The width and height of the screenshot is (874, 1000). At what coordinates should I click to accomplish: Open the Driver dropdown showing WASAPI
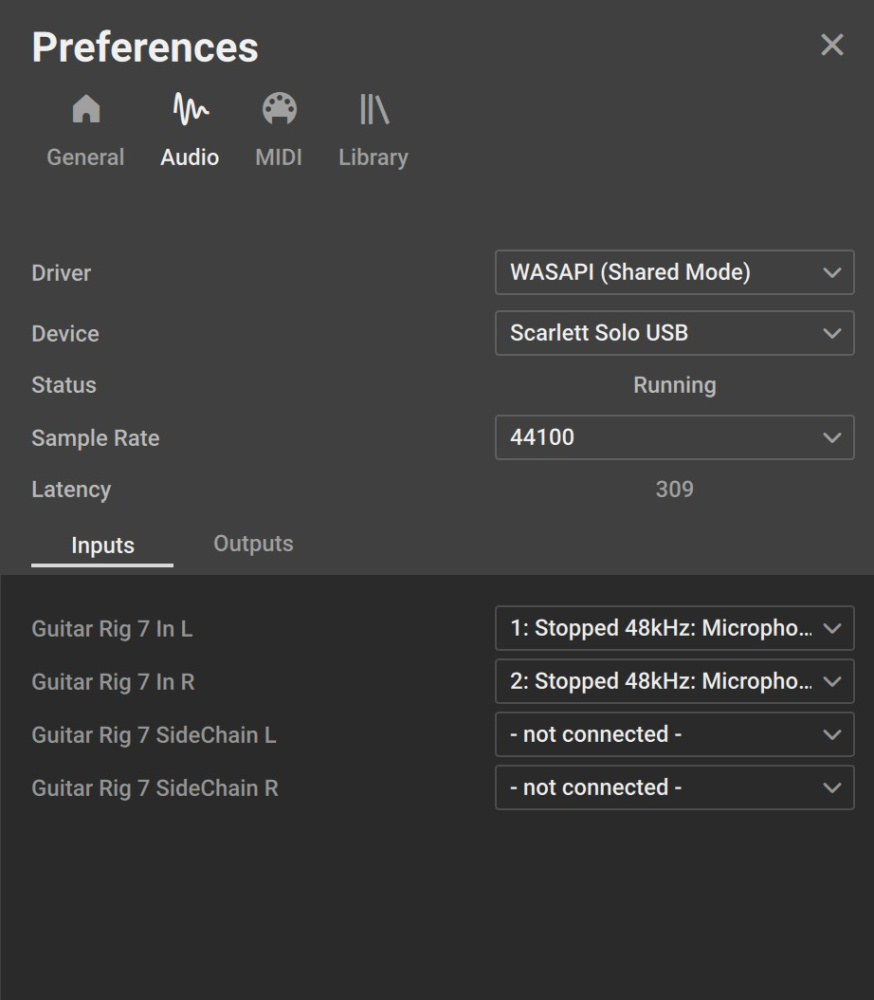674,272
